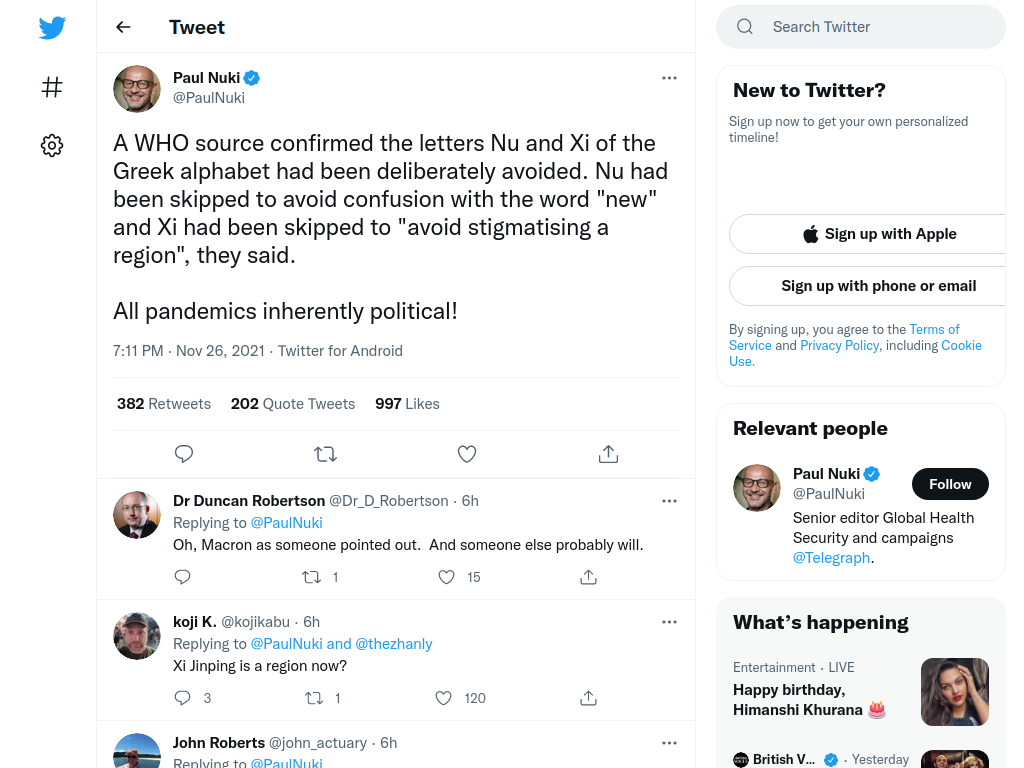Click the Twitter bird home logo
This screenshot has height=768, width=1024.
(x=52, y=27)
